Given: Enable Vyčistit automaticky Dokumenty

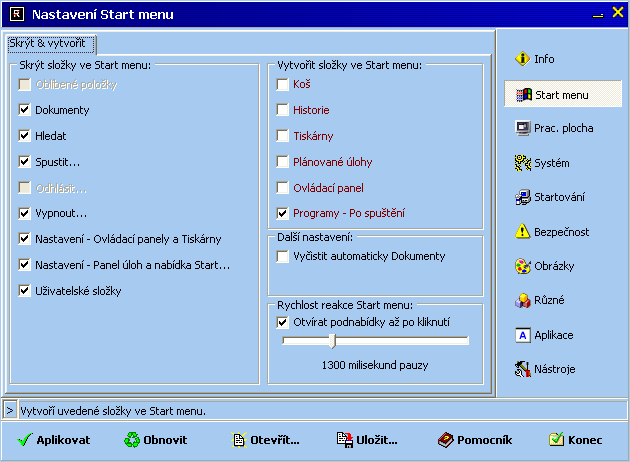Looking at the screenshot, I should click(x=282, y=256).
